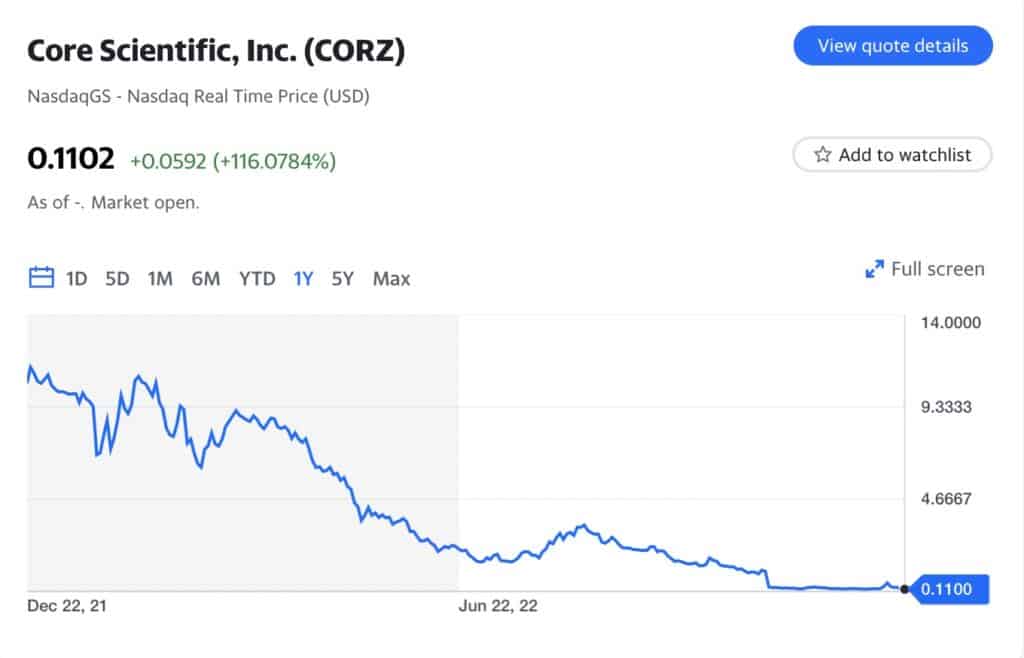
Task: Open Full screen chart view
Action: pos(936,269)
